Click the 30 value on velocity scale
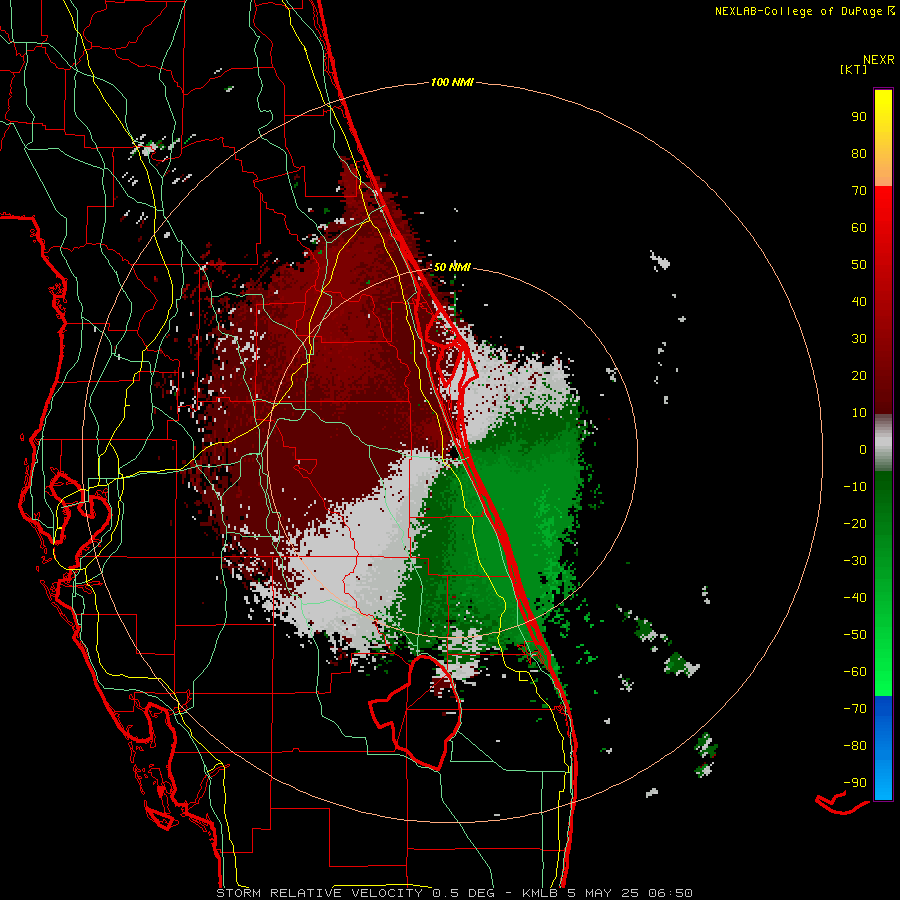 tap(859, 339)
